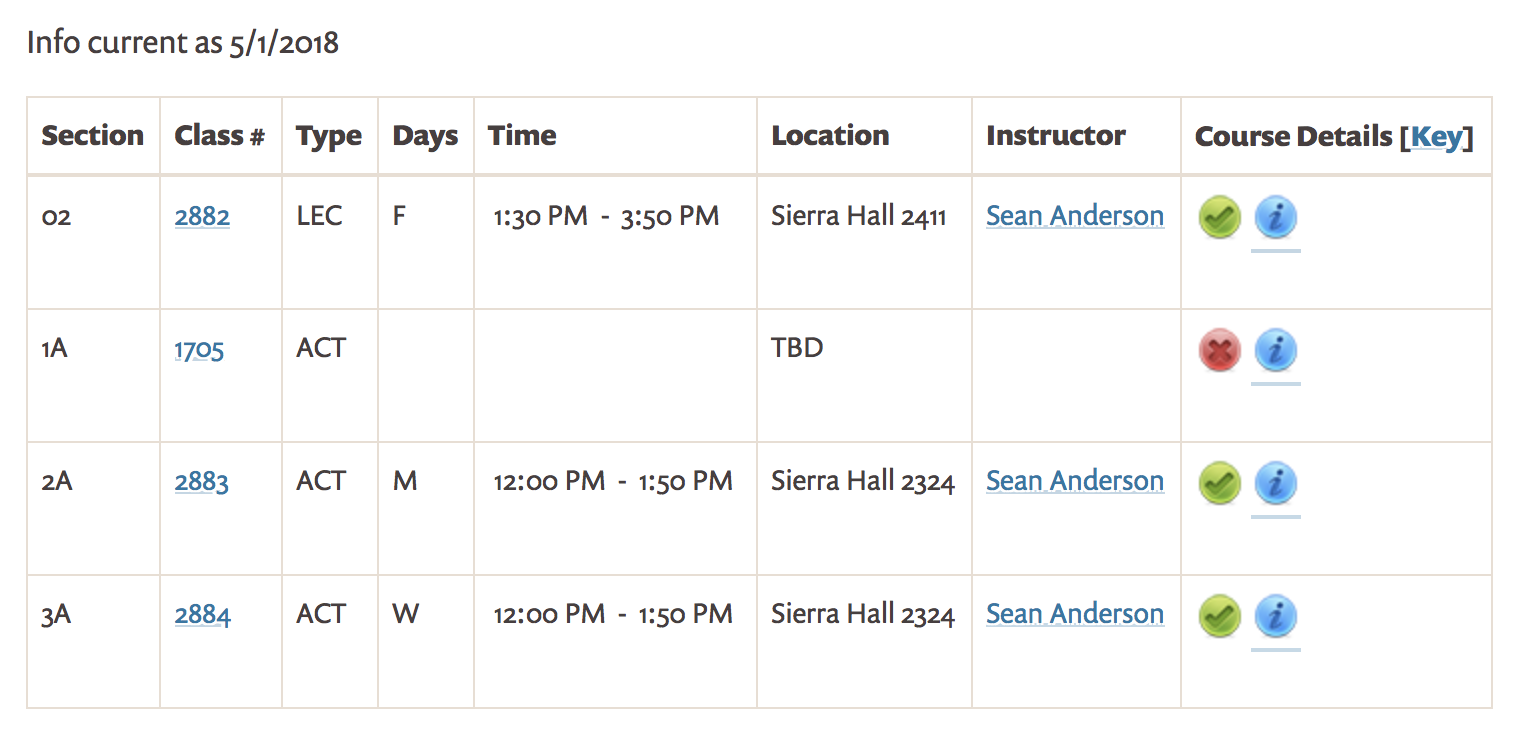Image resolution: width=1514 pixels, height=756 pixels.
Task: Open class number 1705 link
Action: point(199,349)
